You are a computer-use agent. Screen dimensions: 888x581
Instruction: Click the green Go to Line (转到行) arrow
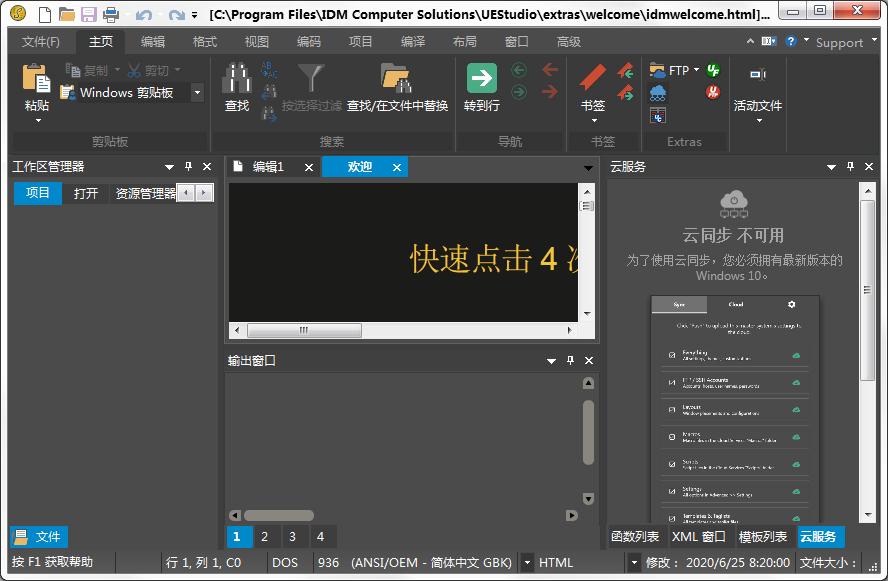482,80
